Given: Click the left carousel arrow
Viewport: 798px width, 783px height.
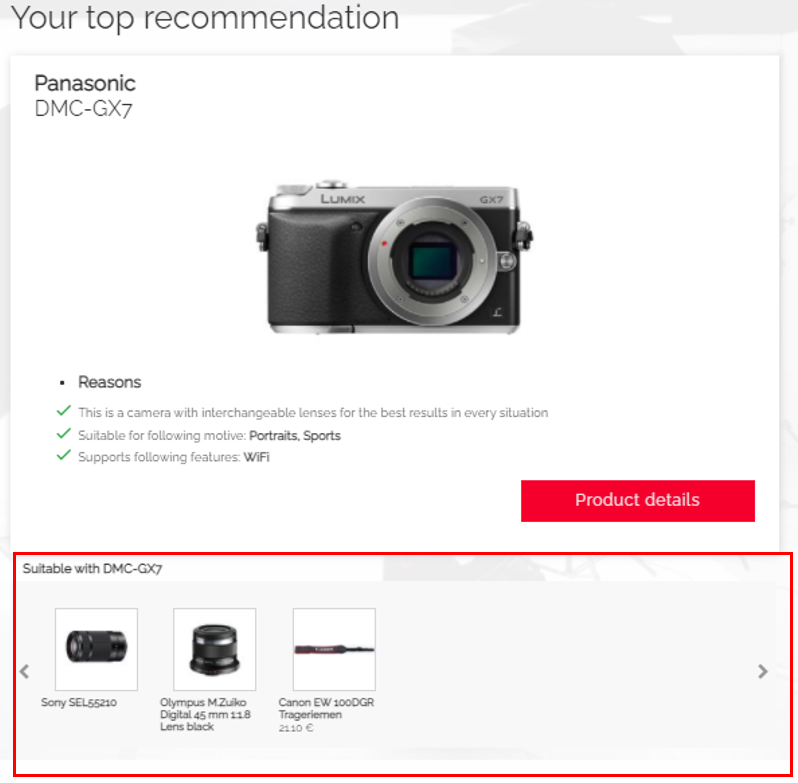Looking at the screenshot, I should (24, 672).
